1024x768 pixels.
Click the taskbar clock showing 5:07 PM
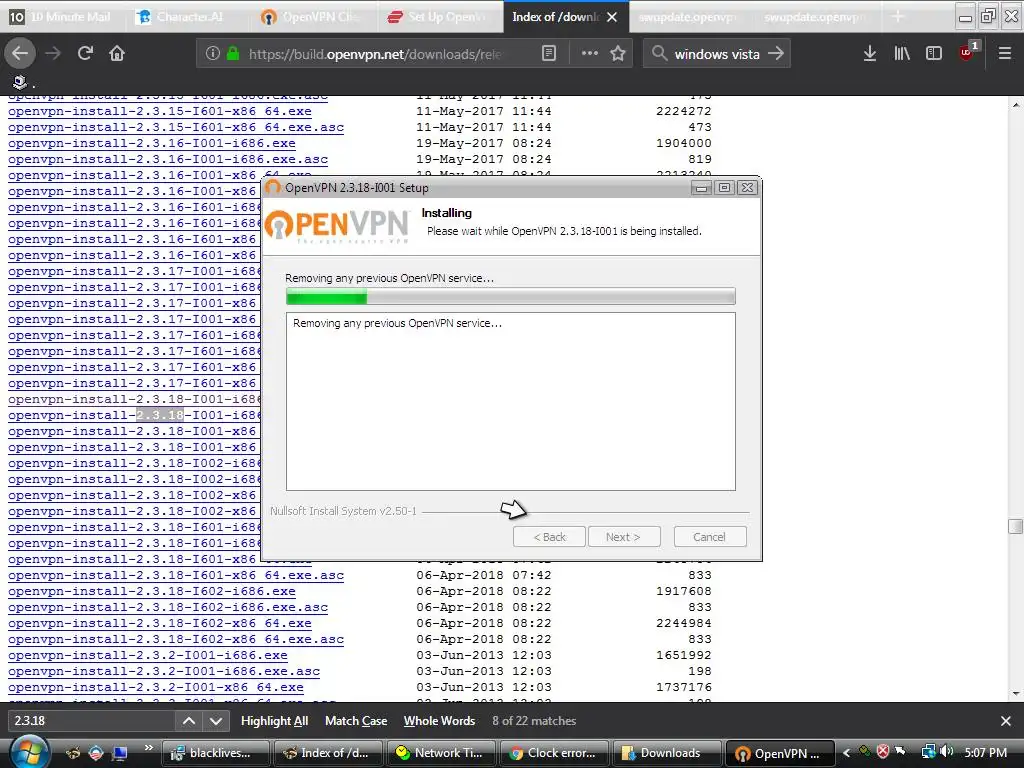coord(985,752)
